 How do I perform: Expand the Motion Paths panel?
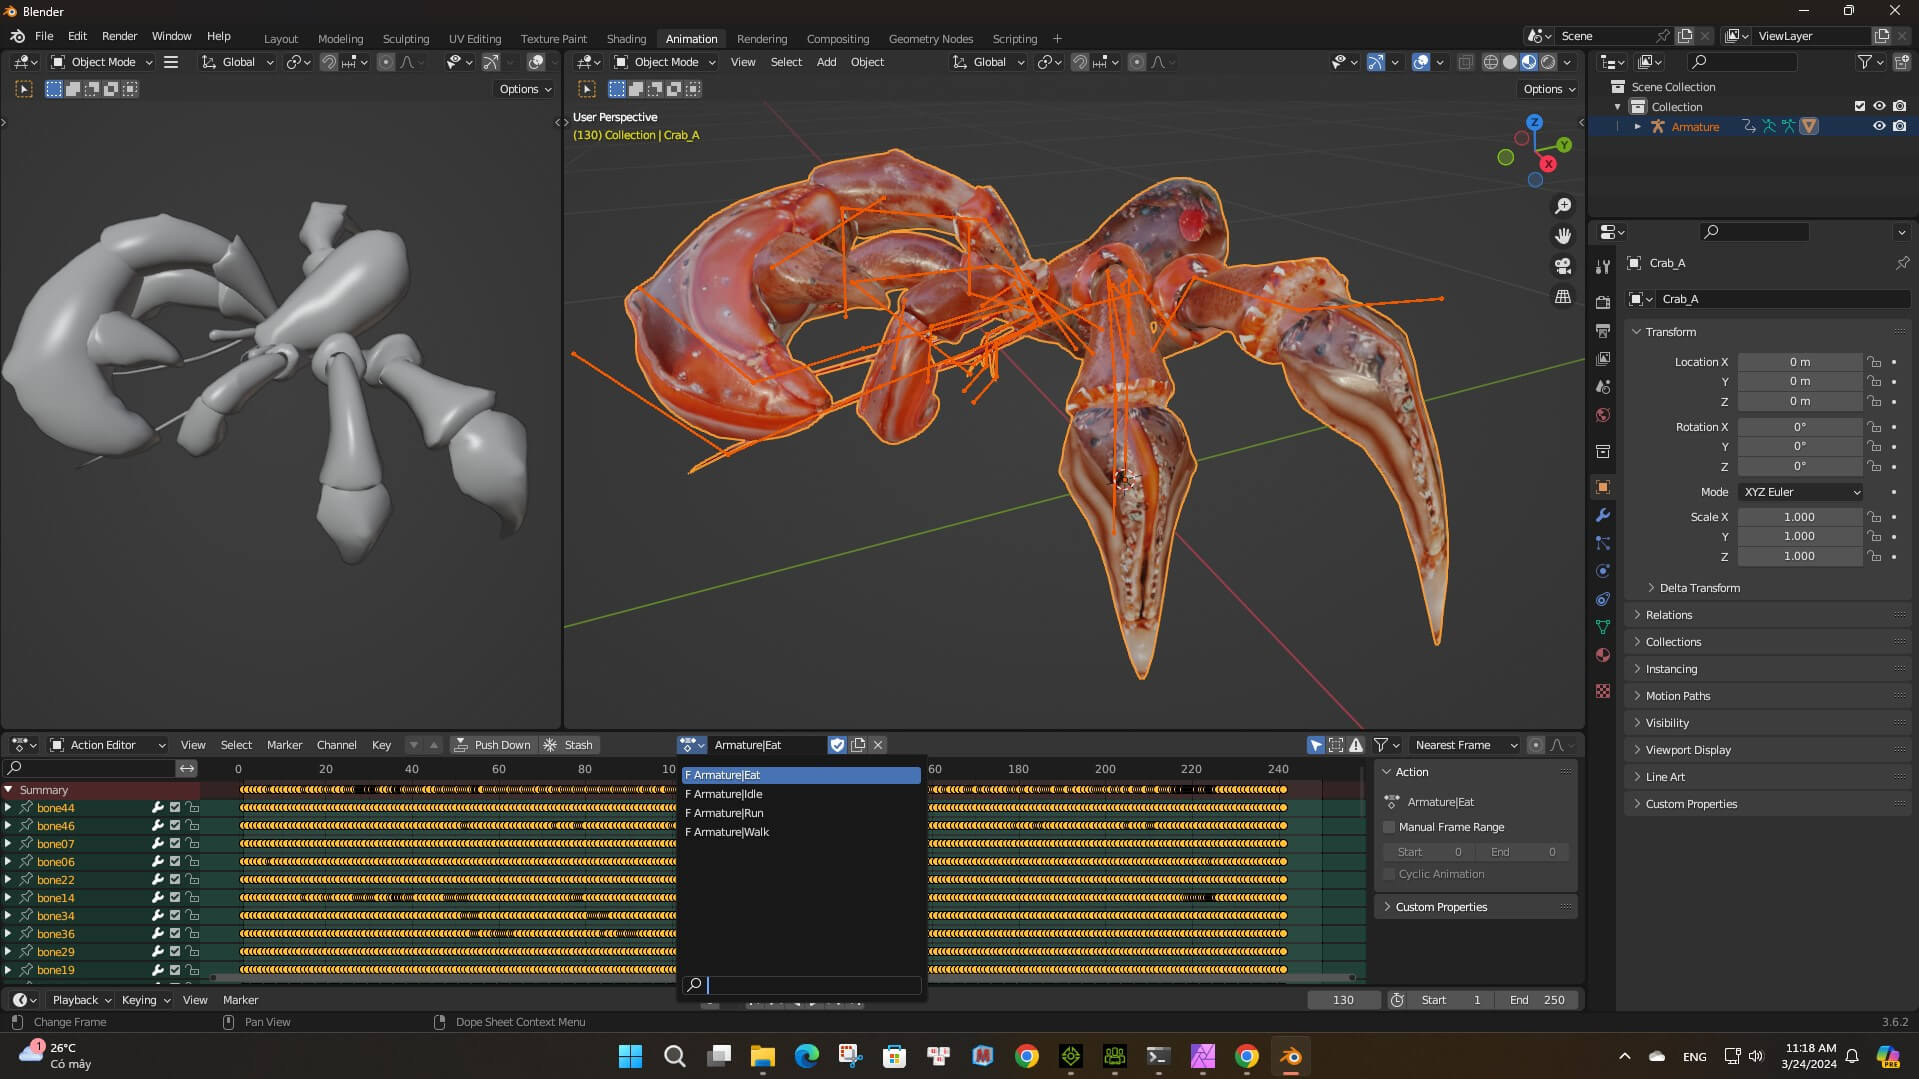pos(1677,696)
